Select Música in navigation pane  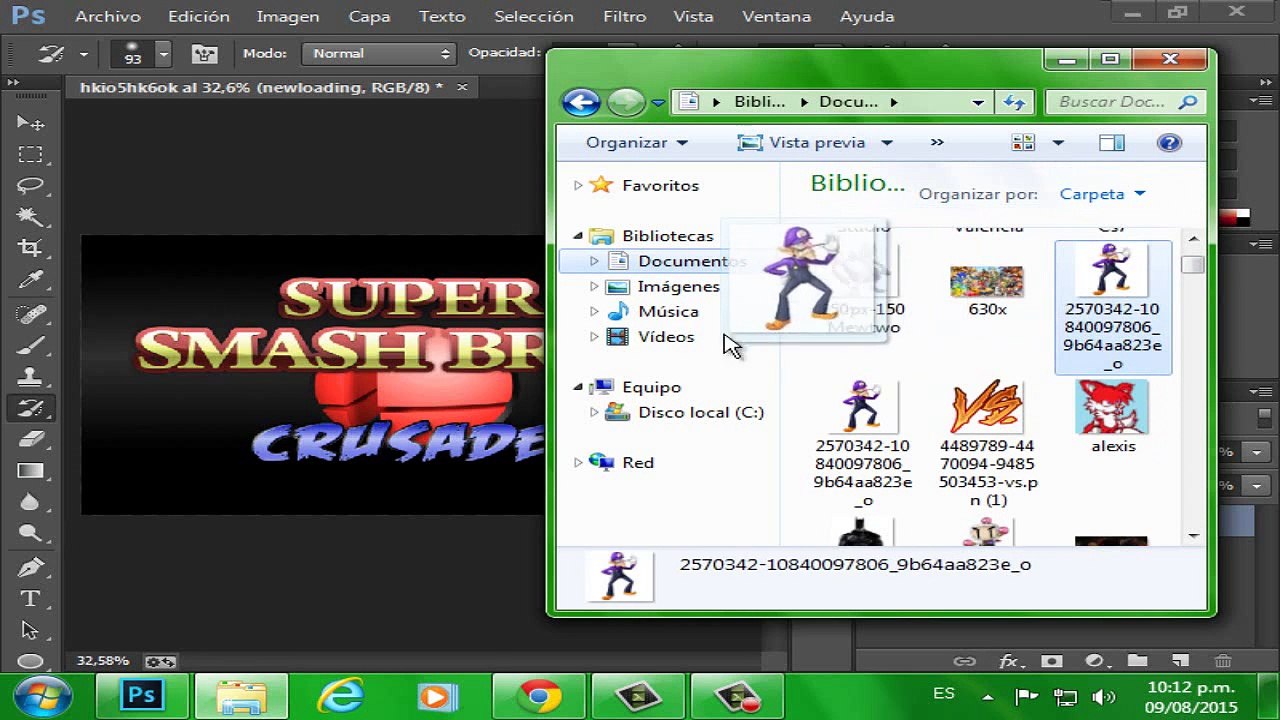(669, 312)
